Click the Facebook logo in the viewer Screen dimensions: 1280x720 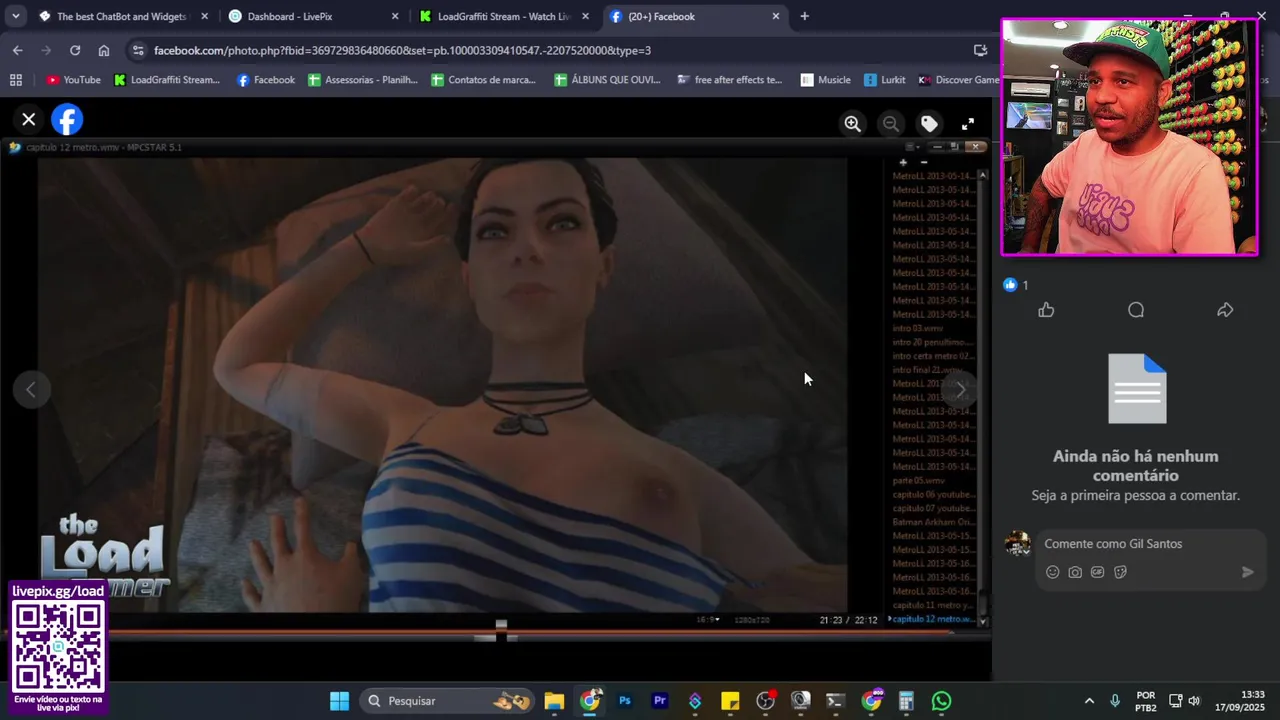pos(67,120)
